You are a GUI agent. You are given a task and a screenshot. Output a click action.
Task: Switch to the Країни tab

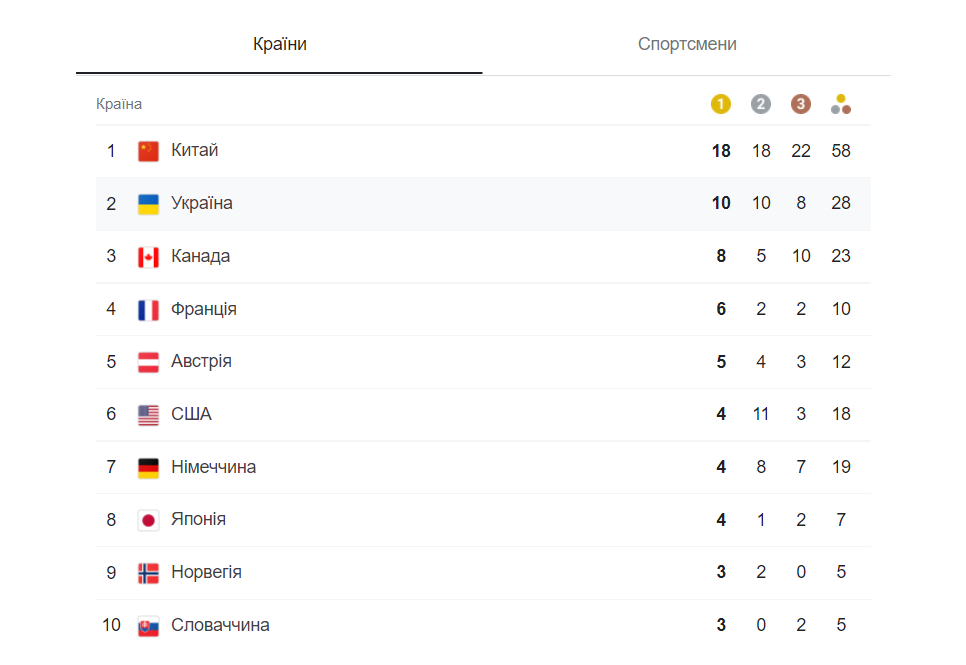[280, 44]
